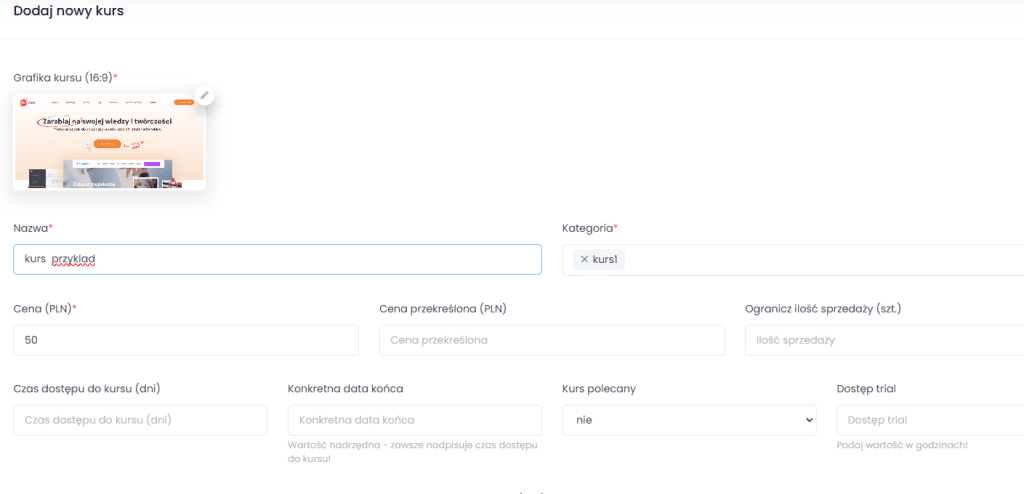
Task: Select the kurs1 tag text in Kategoria
Action: click(605, 260)
